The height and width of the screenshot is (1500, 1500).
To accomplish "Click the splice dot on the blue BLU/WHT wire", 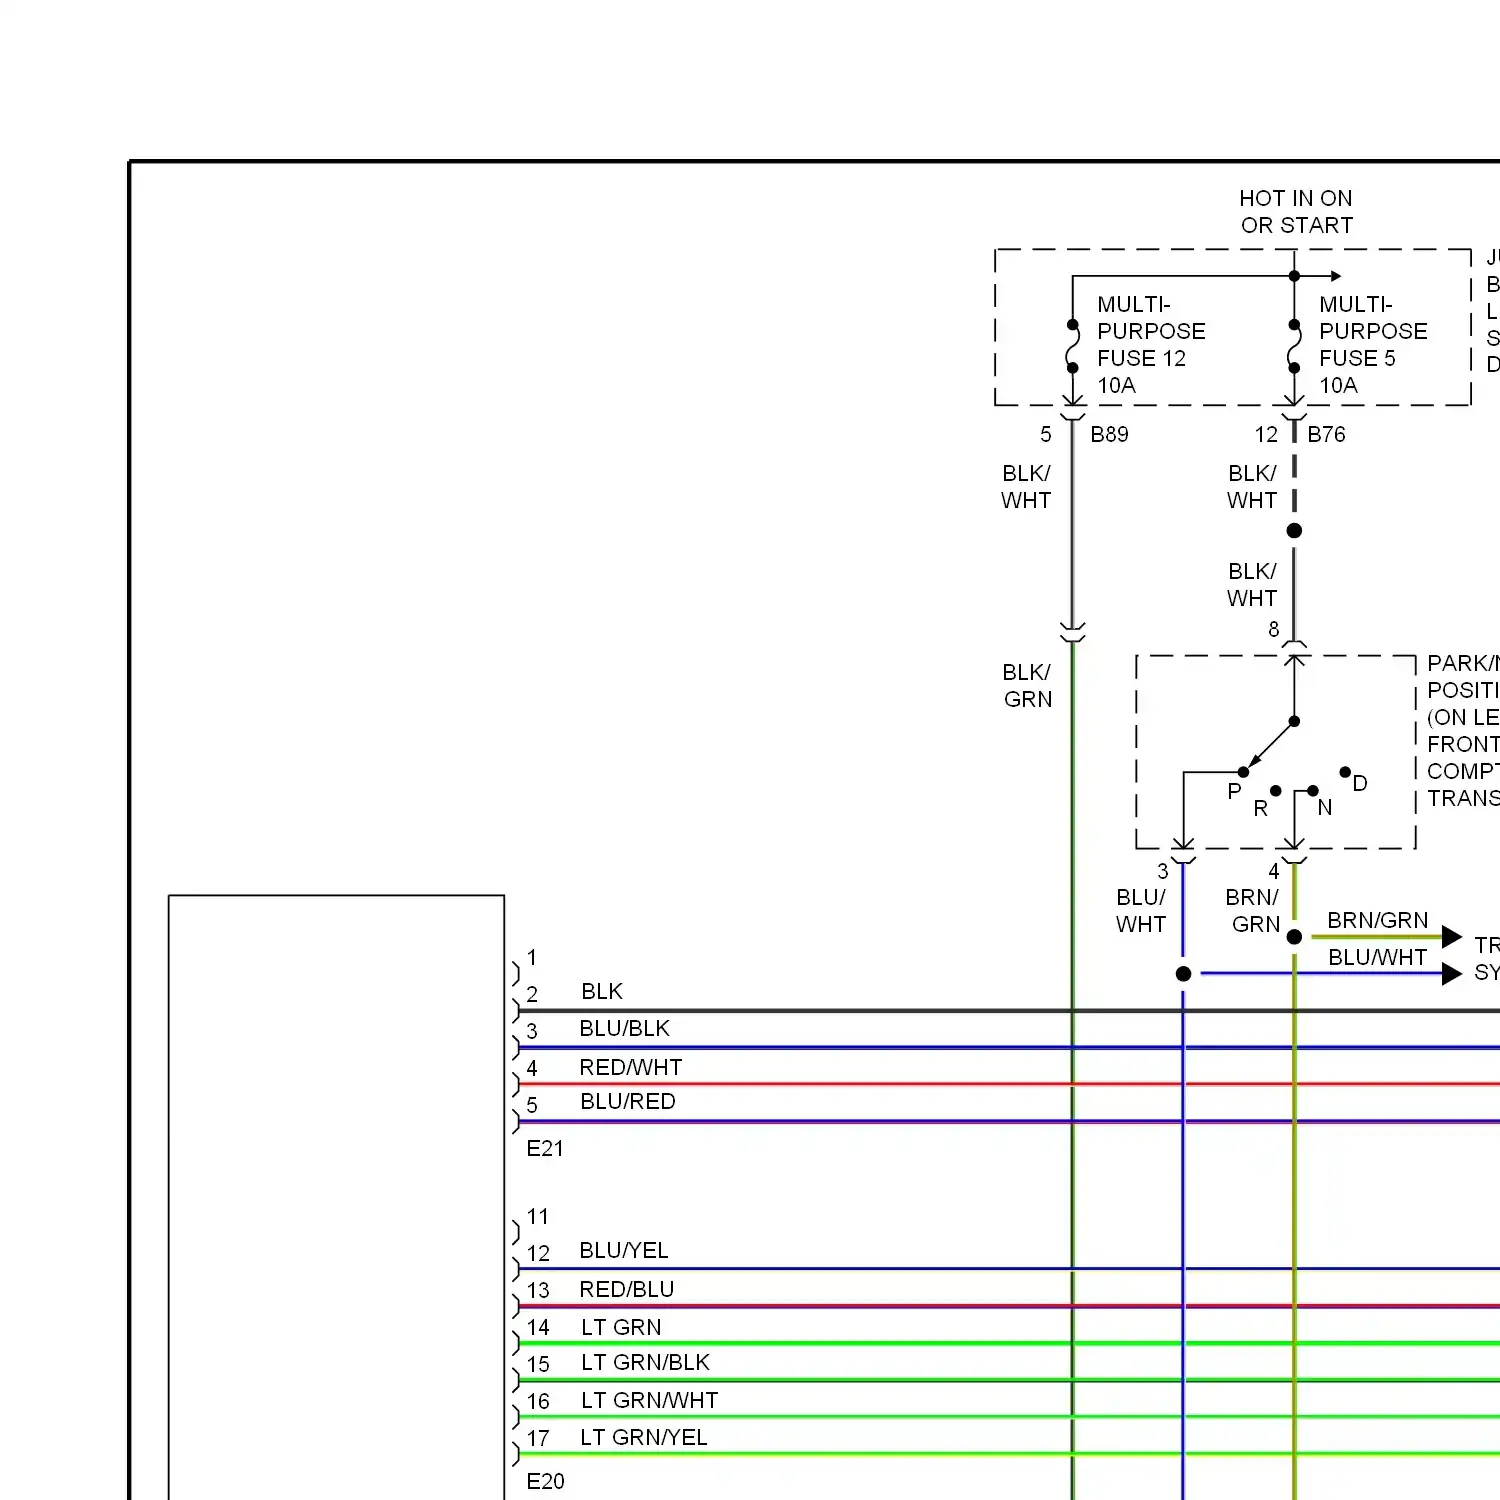I will (x=1183, y=974).
